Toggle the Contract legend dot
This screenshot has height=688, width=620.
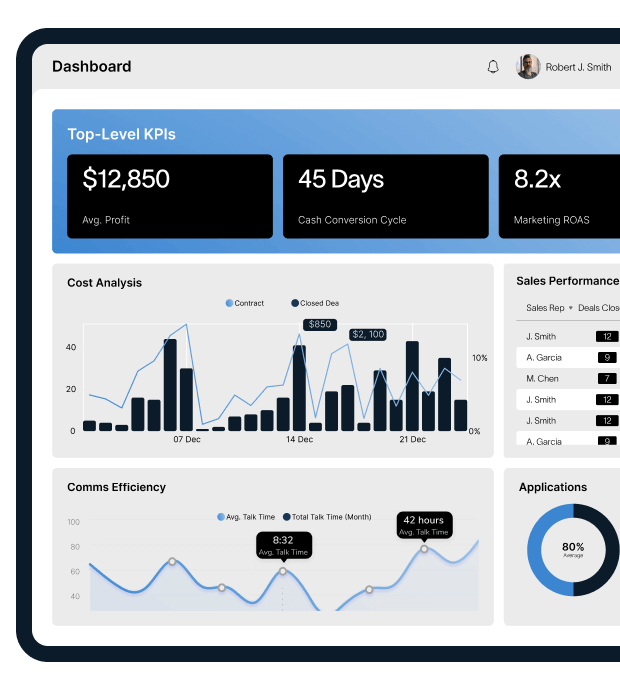pyautogui.click(x=229, y=303)
